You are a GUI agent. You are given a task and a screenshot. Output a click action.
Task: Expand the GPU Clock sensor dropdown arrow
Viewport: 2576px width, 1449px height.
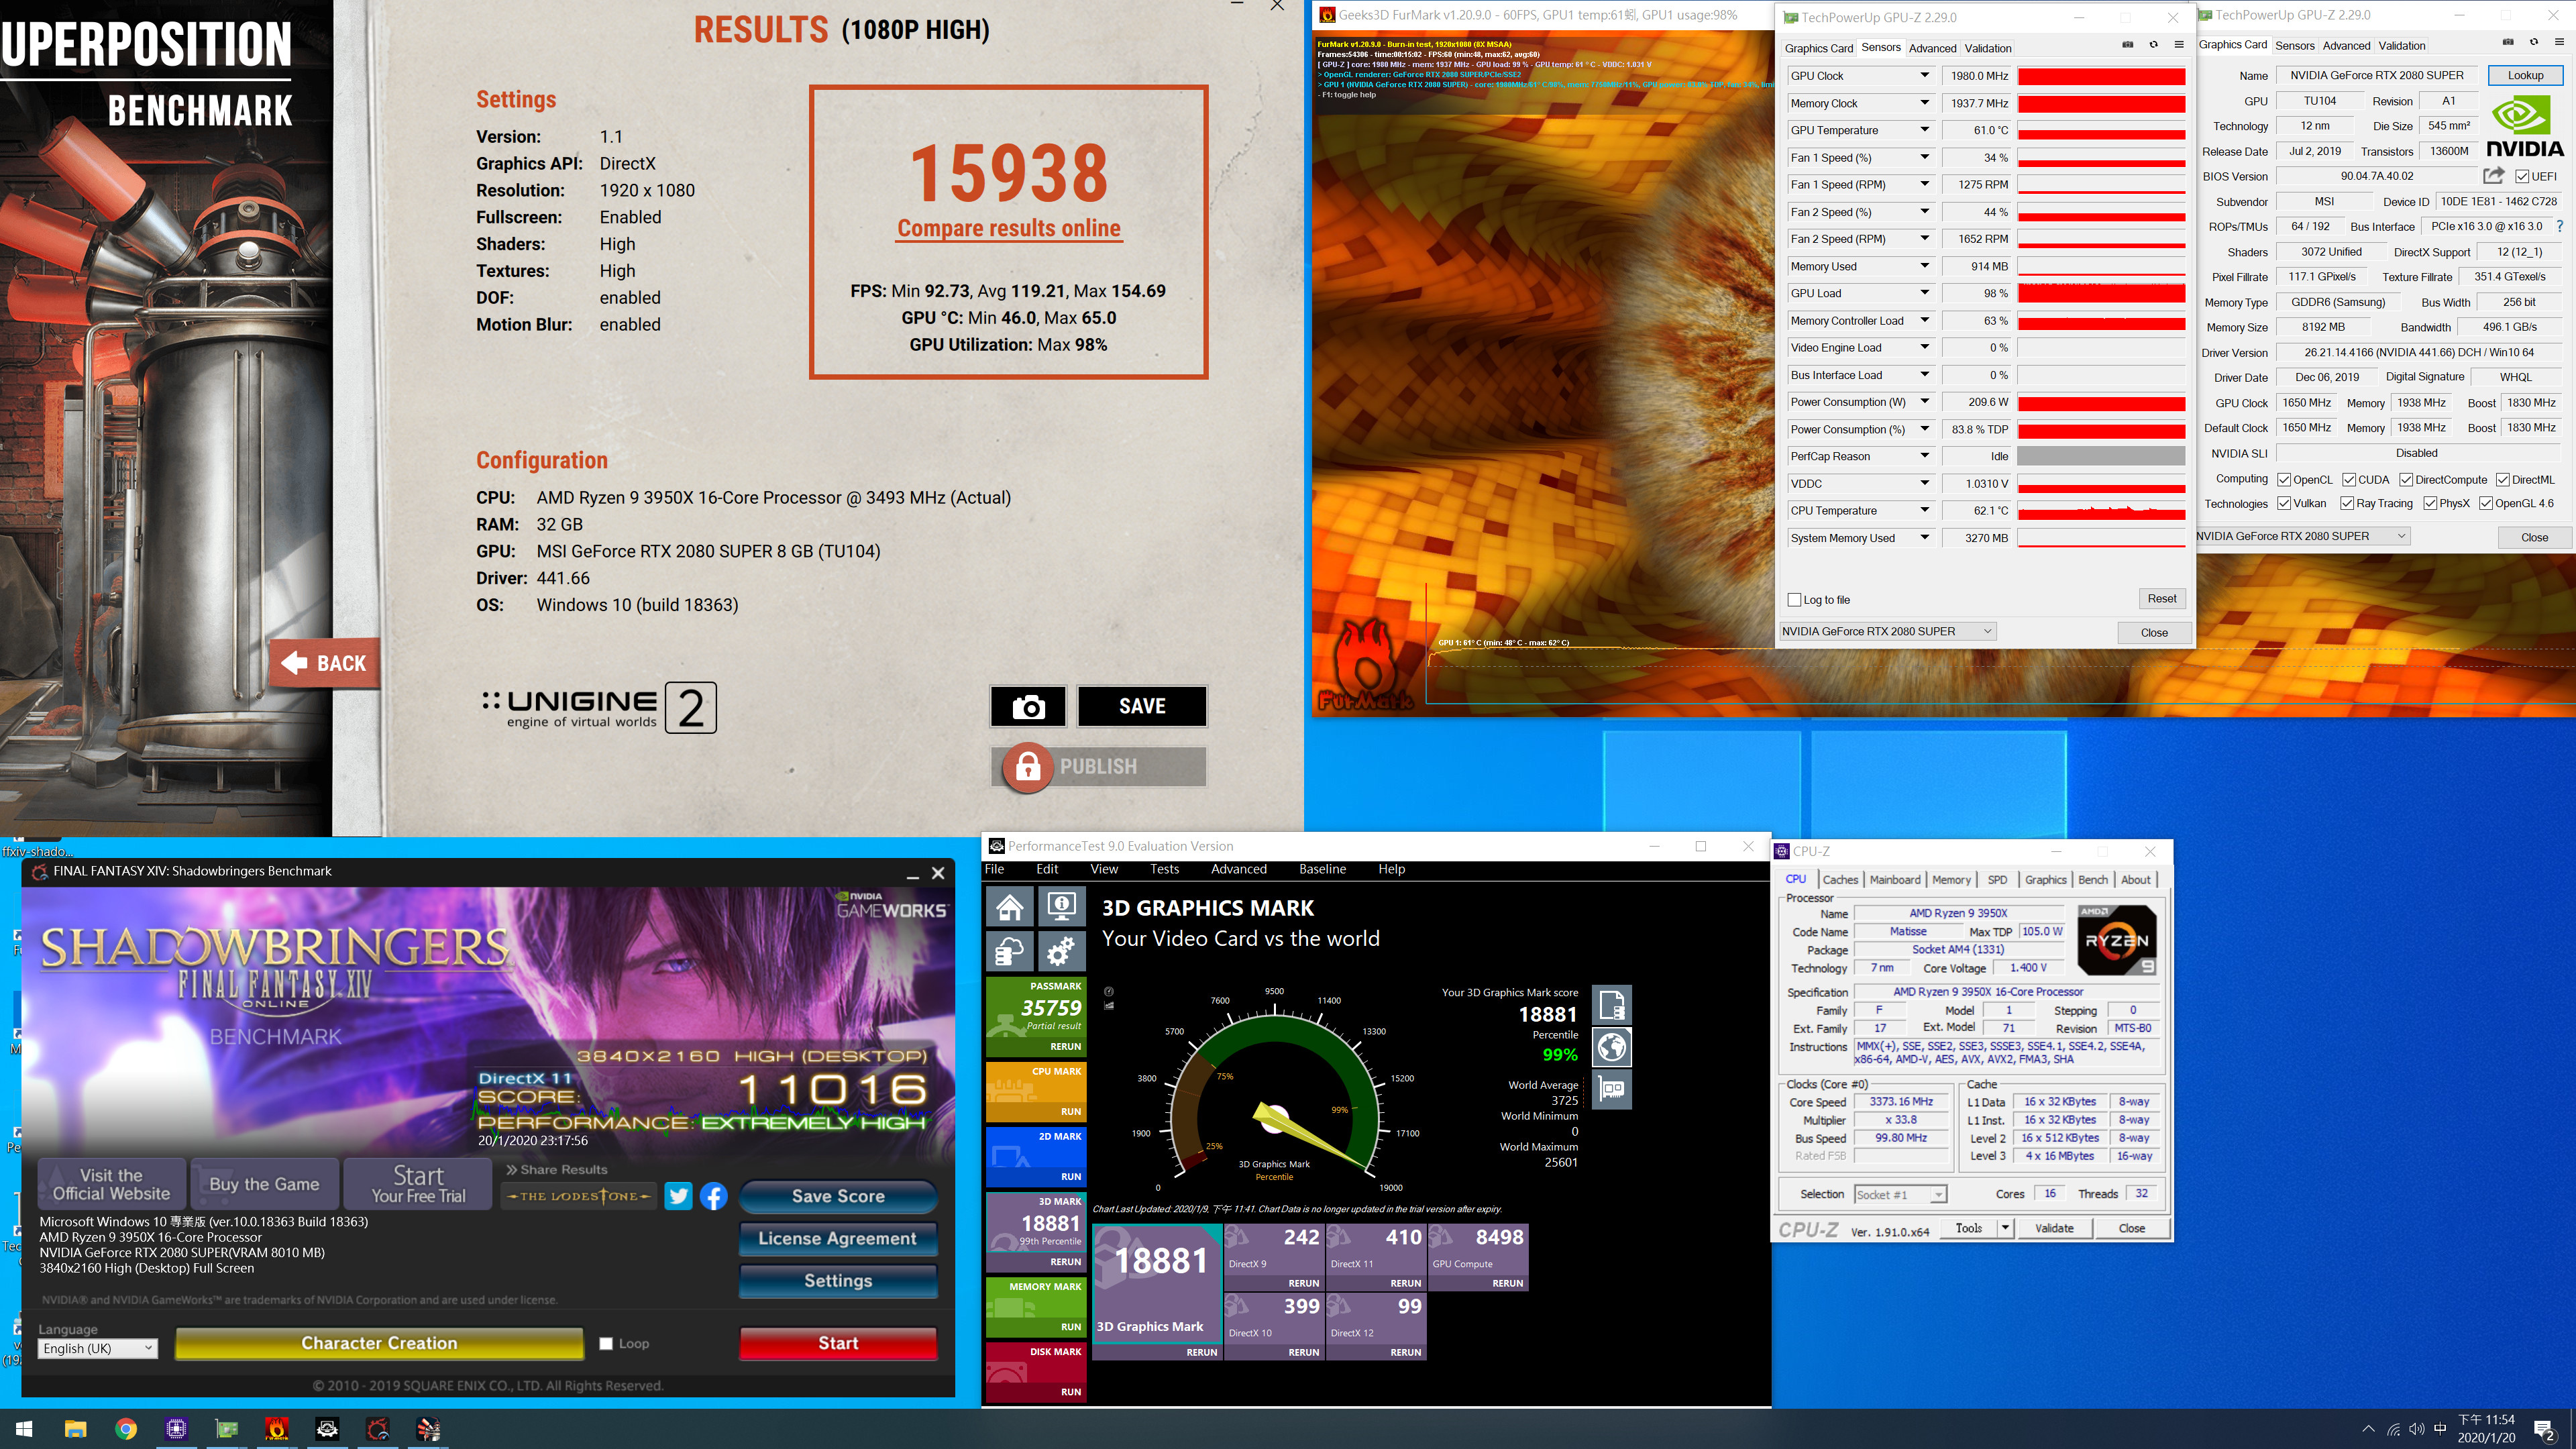1924,75
